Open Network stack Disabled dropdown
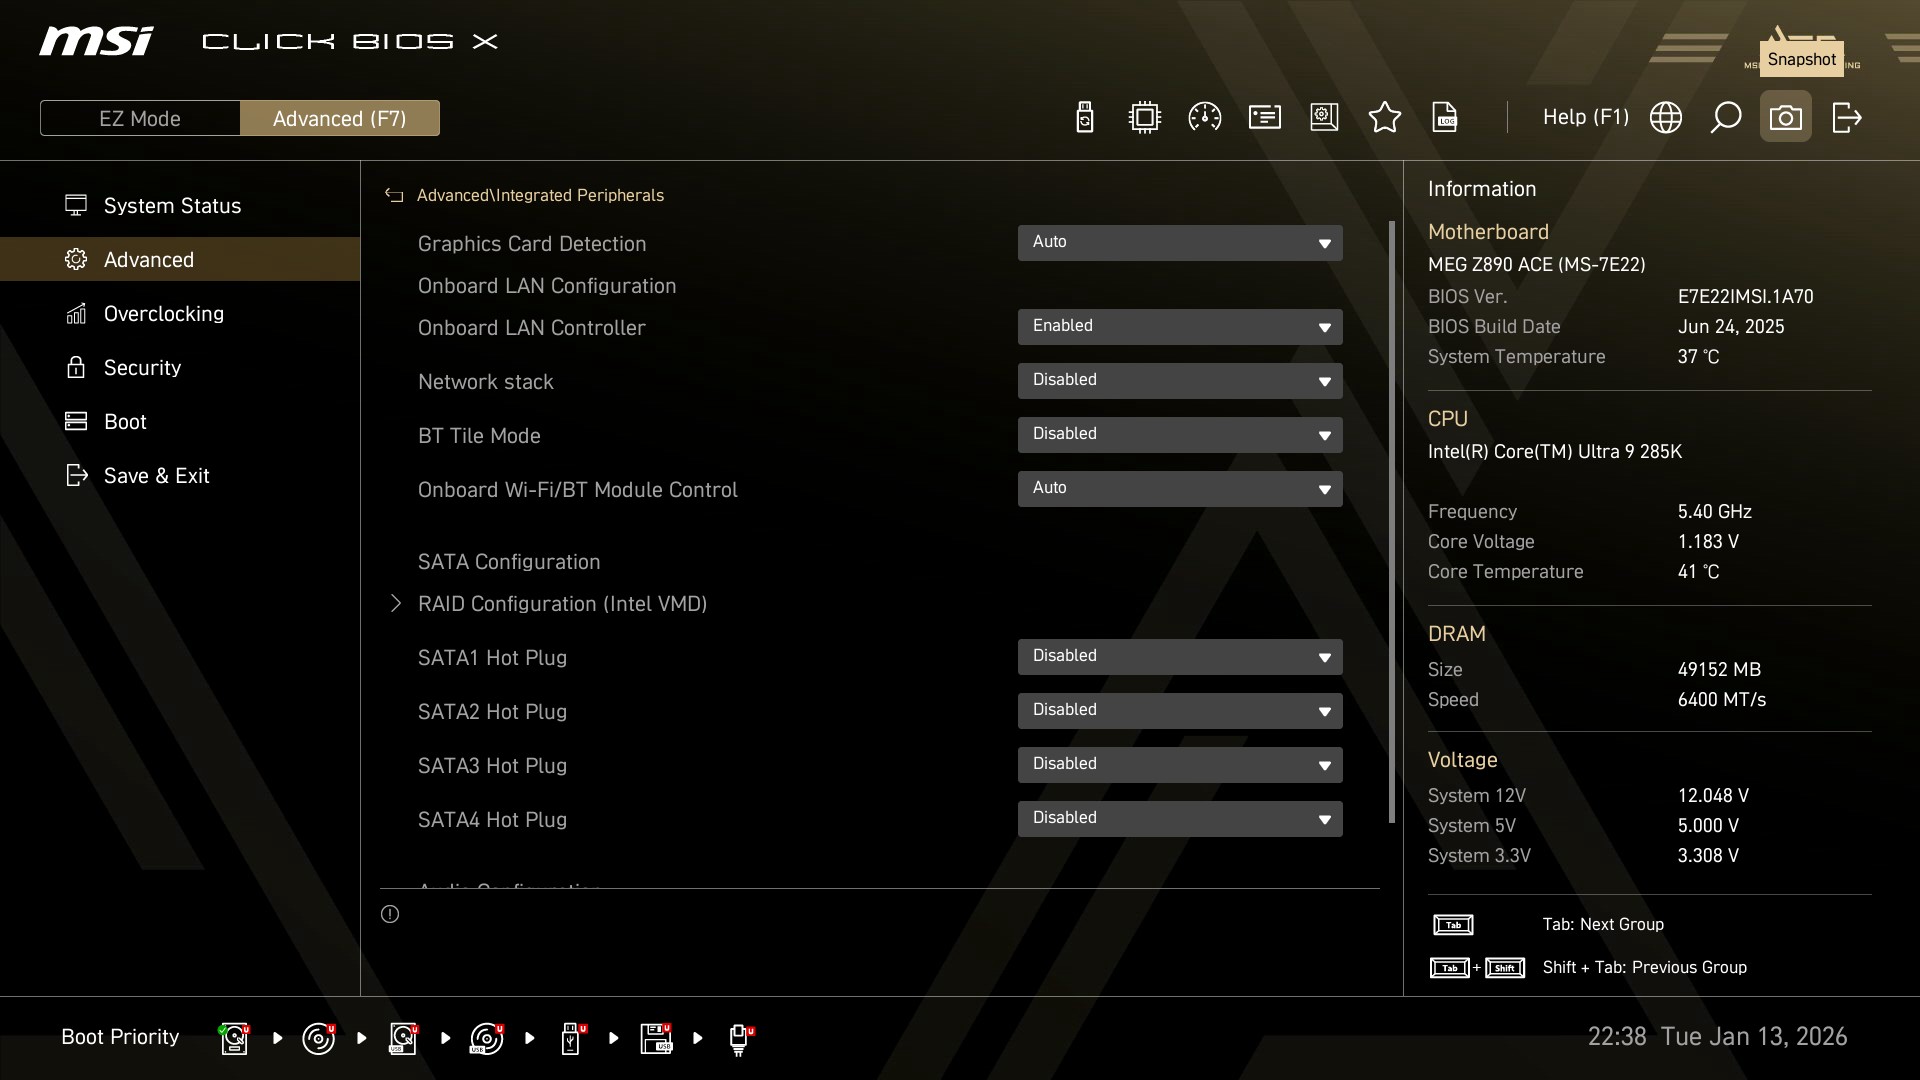1920x1080 pixels. pyautogui.click(x=1179, y=381)
